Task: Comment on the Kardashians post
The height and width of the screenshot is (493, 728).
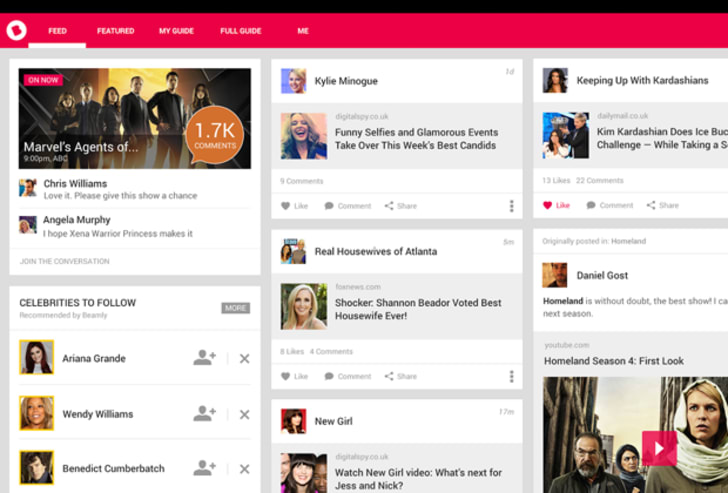Action: (610, 205)
